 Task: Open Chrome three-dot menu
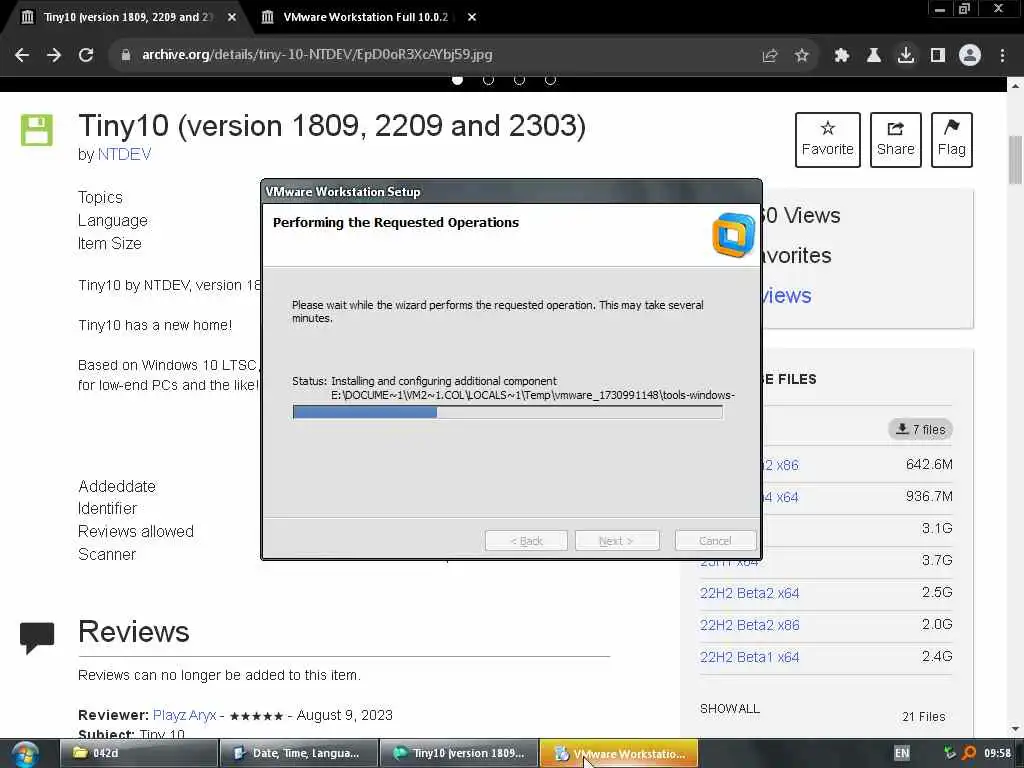coord(1002,56)
